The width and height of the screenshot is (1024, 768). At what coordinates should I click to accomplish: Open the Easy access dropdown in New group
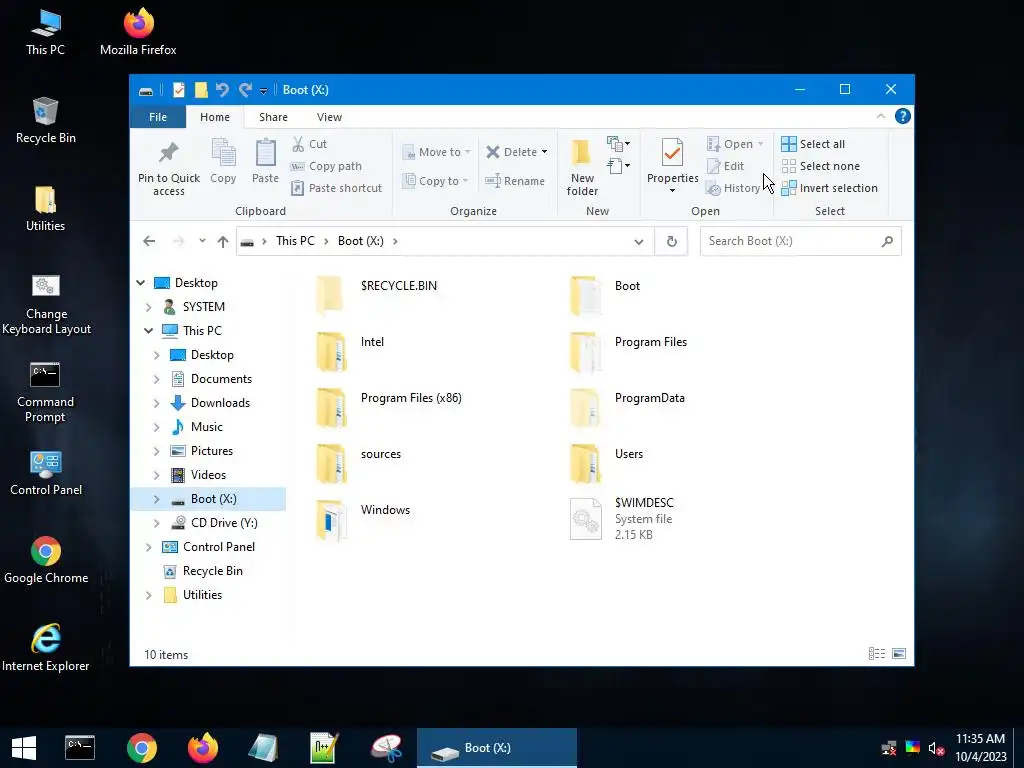pos(618,166)
